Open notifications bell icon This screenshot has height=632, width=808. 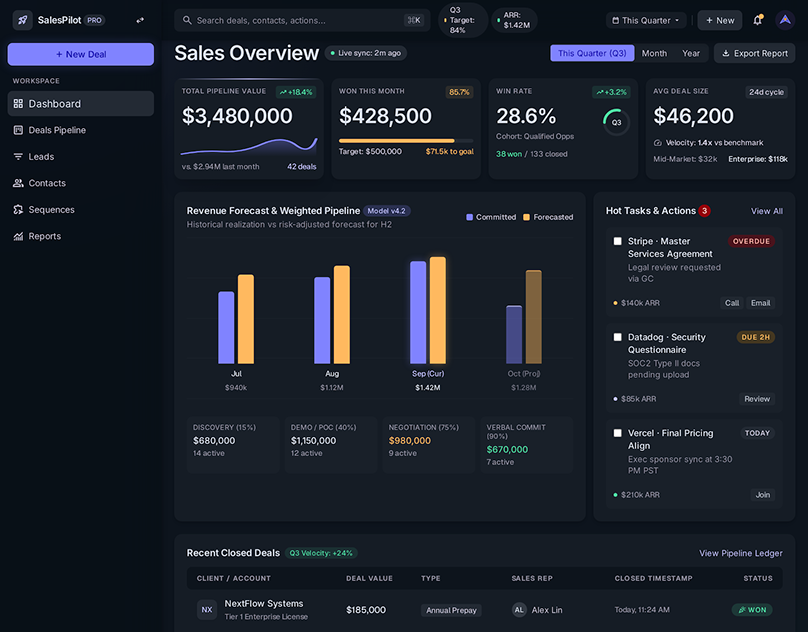coord(758,20)
